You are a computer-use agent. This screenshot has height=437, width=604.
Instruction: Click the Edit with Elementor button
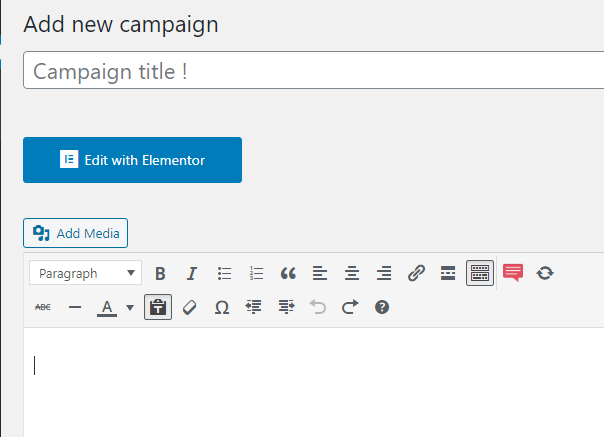[x=133, y=160]
